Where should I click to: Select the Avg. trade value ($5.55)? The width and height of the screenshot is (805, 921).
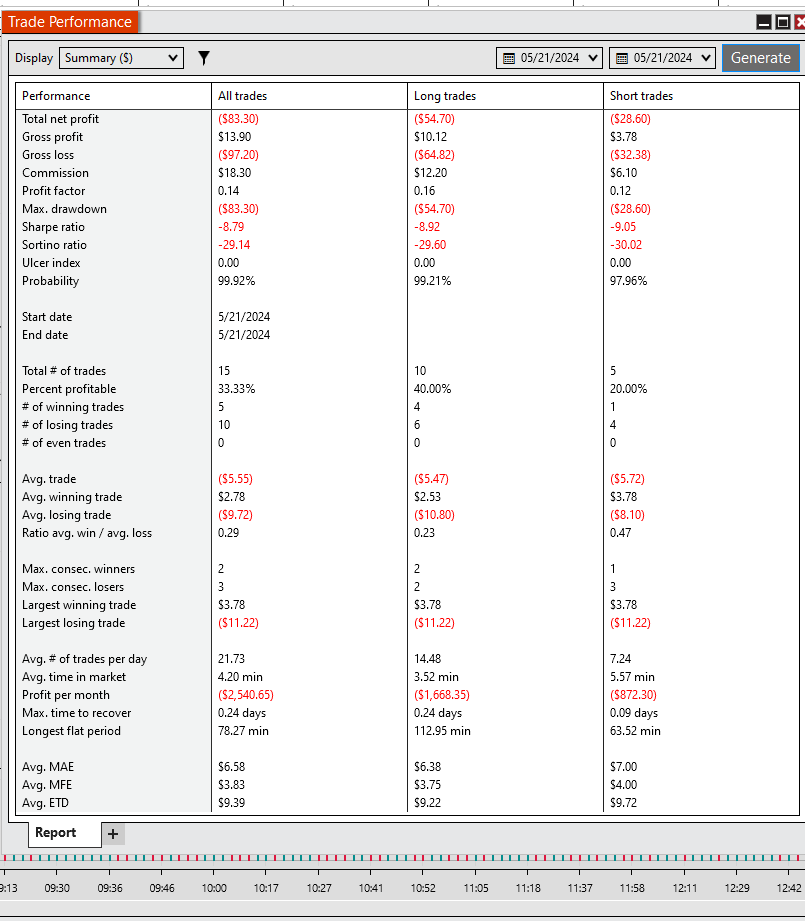[235, 479]
